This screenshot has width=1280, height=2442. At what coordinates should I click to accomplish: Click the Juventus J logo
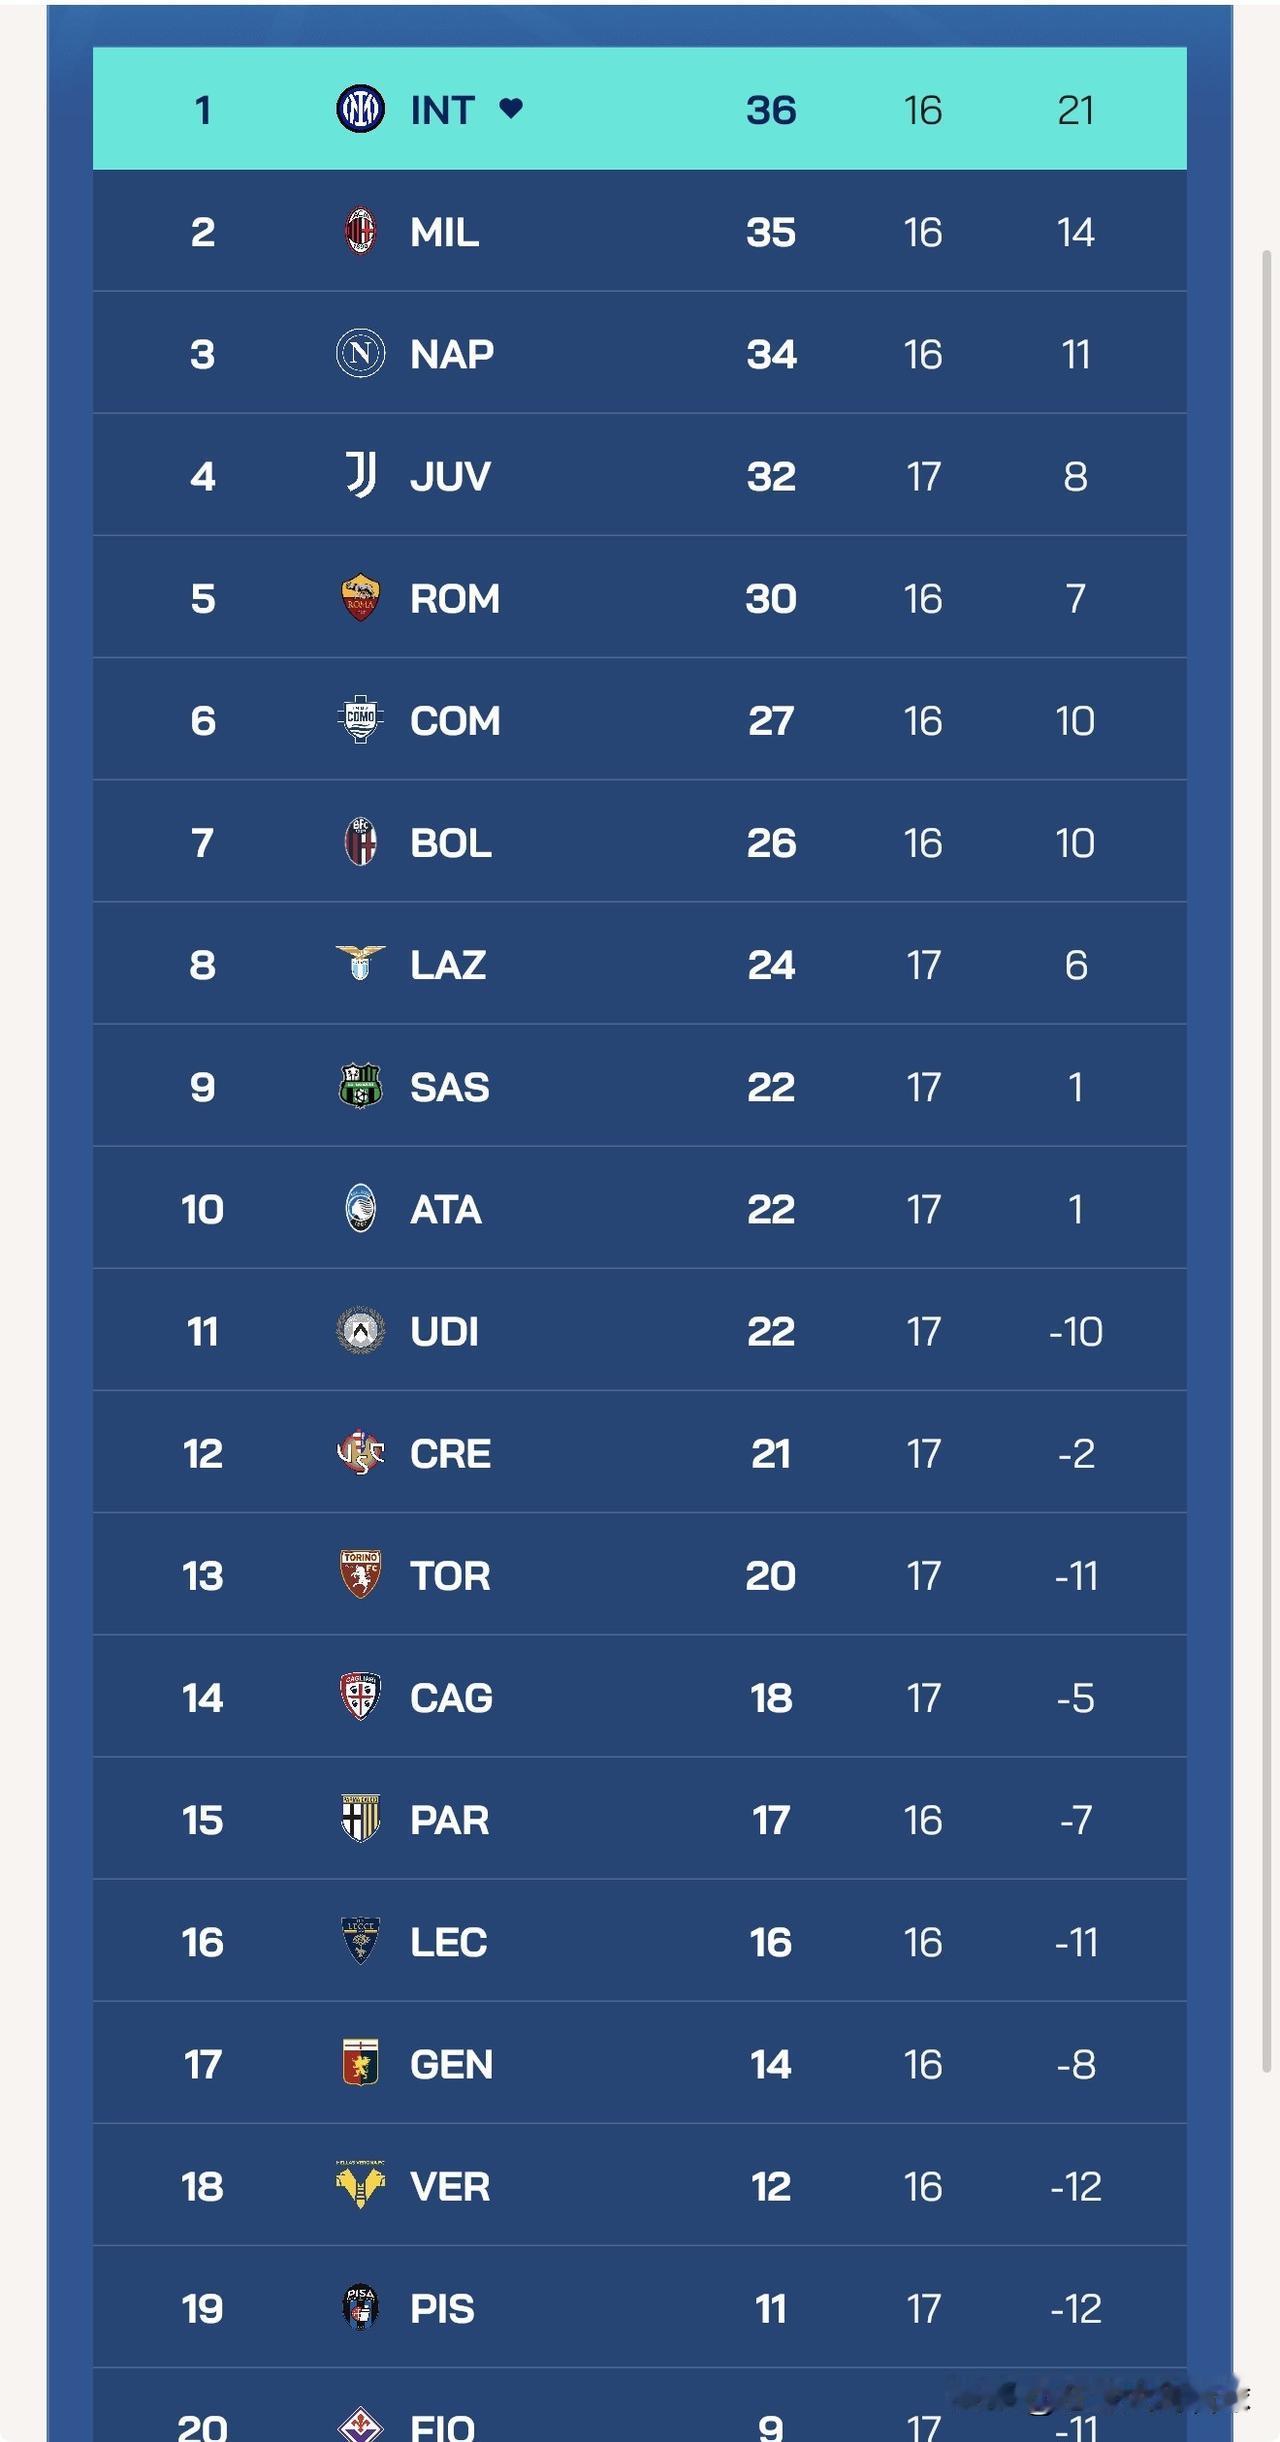point(361,475)
